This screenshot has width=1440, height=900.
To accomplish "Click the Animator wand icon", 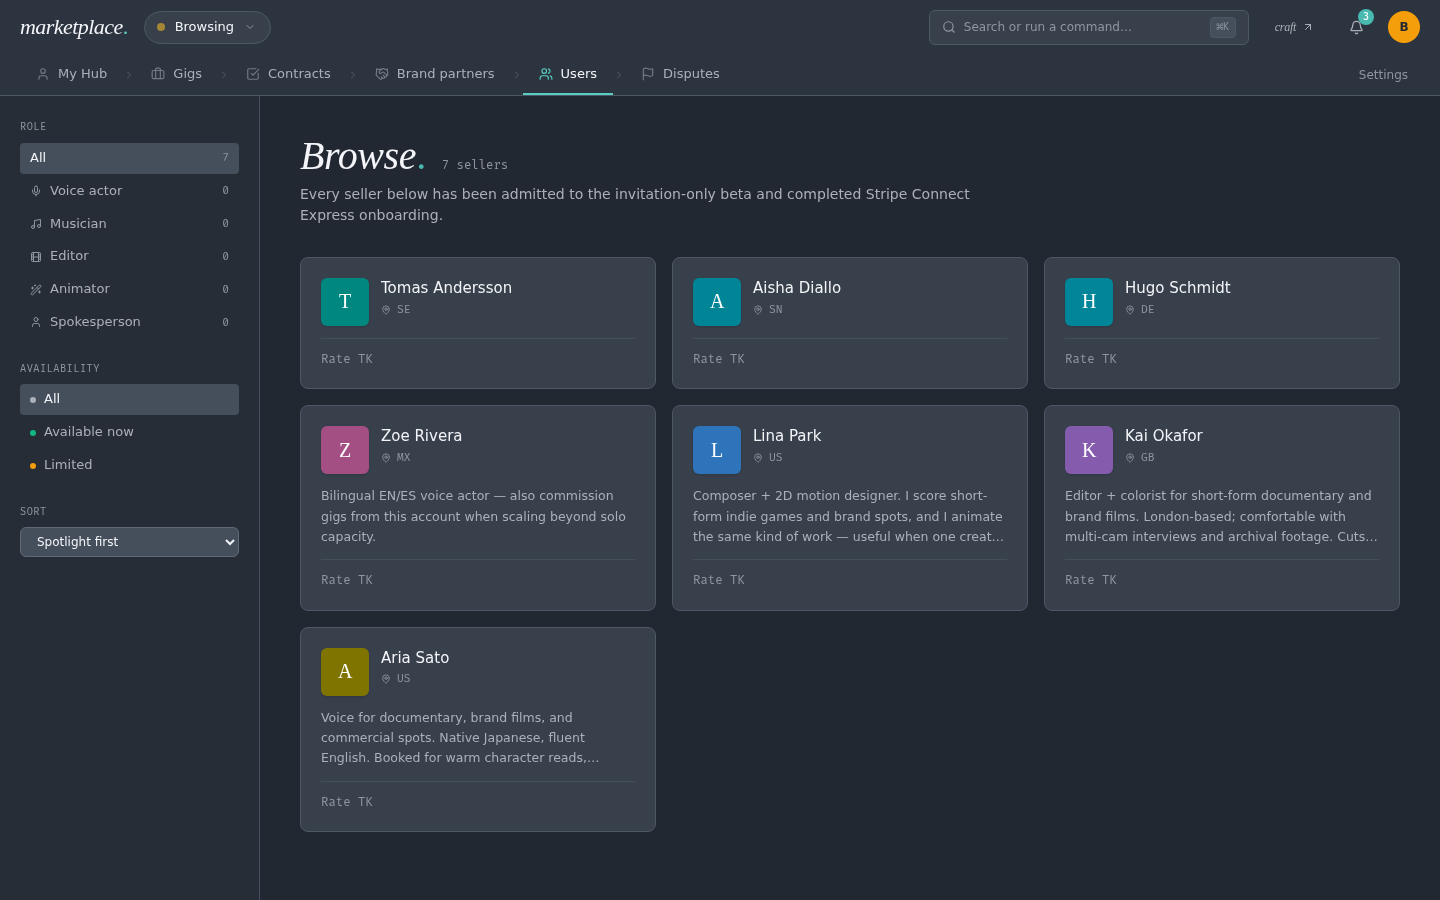I will pyautogui.click(x=36, y=289).
